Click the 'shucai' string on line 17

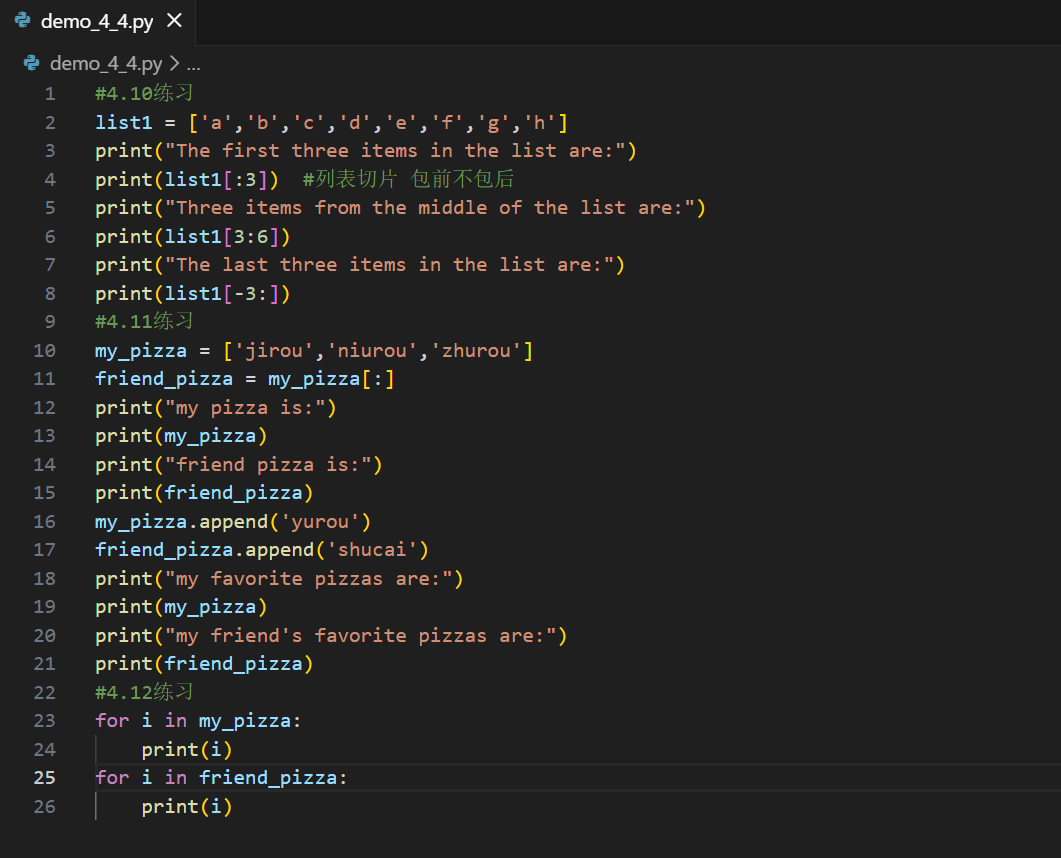click(372, 549)
